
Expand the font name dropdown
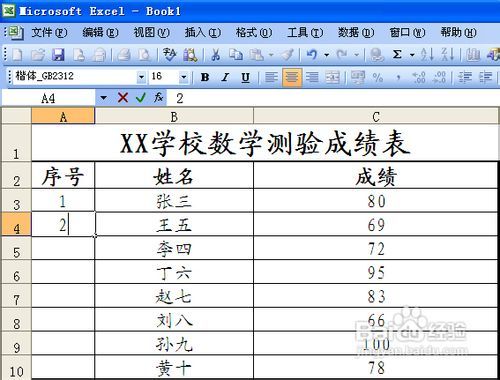[142, 77]
